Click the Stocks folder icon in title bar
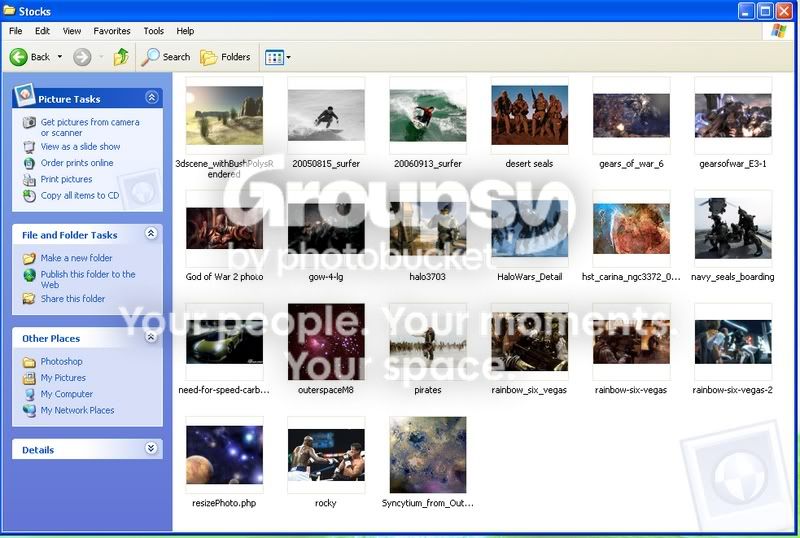 (x=9, y=10)
